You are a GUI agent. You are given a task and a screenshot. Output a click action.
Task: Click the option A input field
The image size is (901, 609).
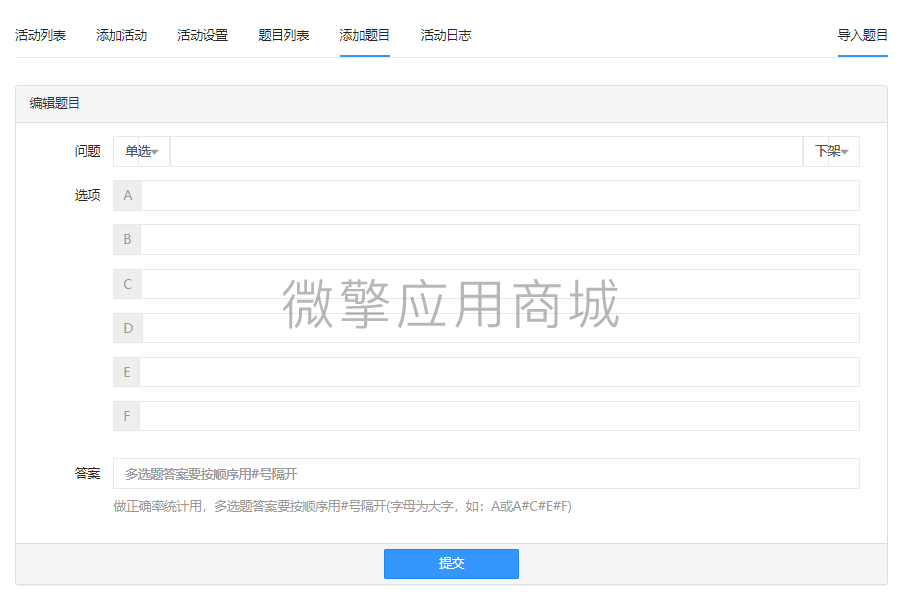[x=500, y=195]
